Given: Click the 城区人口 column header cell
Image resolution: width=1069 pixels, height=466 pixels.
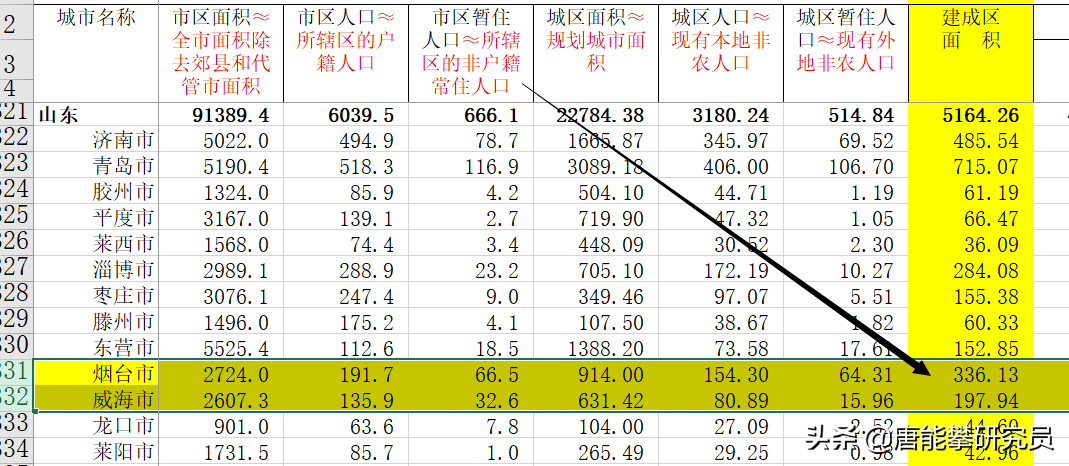Looking at the screenshot, I should [720, 50].
